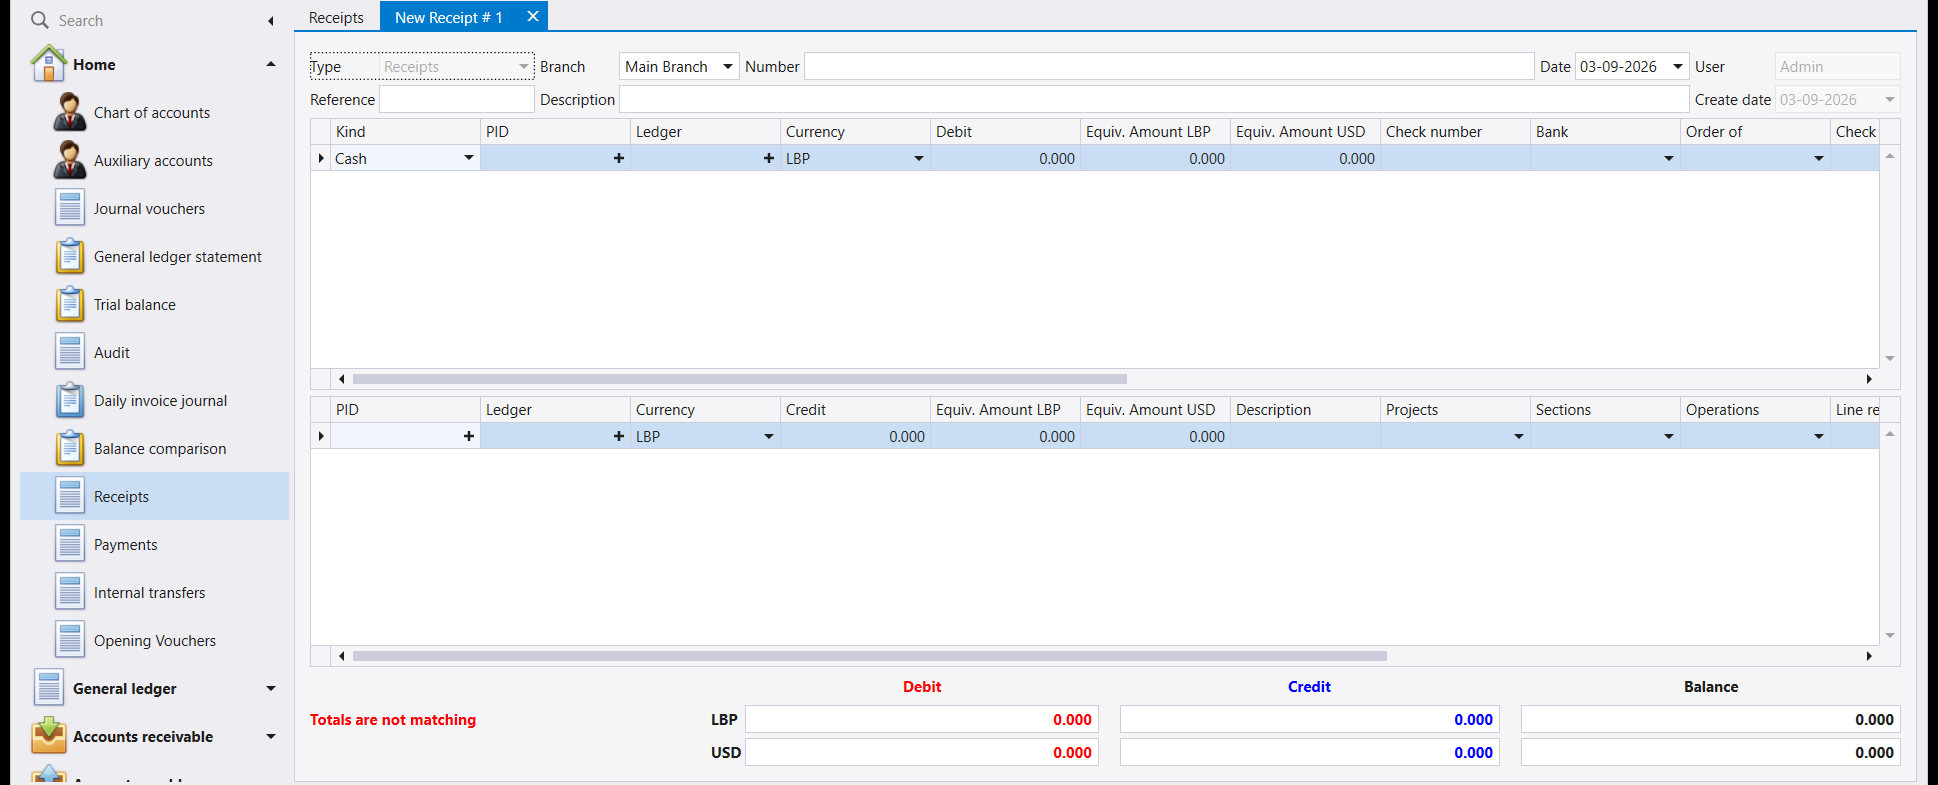Switch to the Receipts tab
The image size is (1938, 785).
336,17
